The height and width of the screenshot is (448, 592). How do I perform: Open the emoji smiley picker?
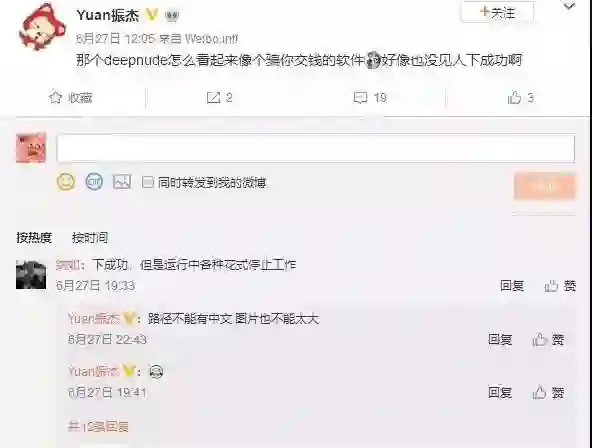[66, 182]
